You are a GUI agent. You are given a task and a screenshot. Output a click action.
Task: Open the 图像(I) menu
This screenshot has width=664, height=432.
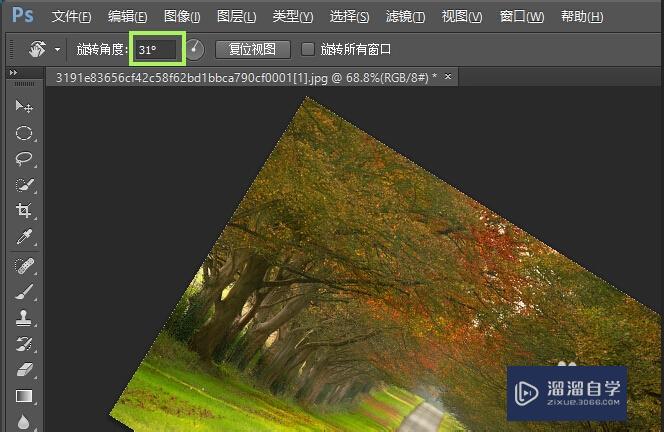click(x=182, y=17)
